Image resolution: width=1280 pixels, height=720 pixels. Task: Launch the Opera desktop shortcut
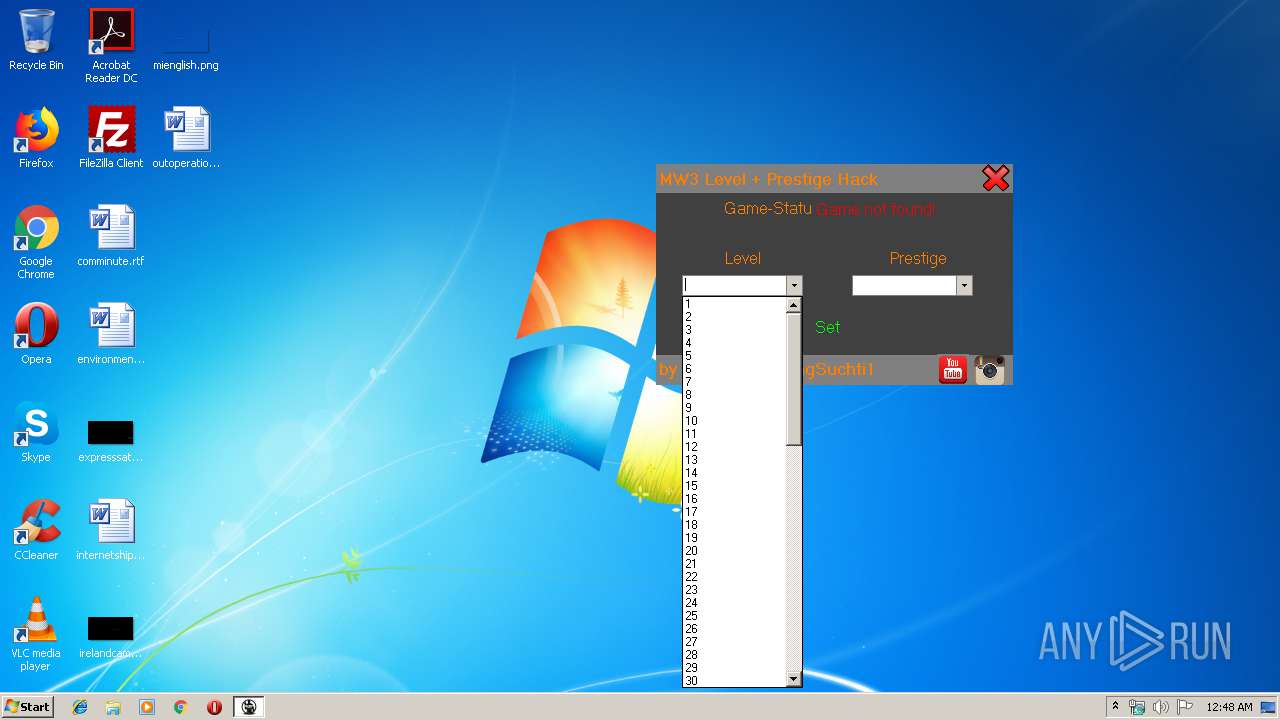coord(36,334)
